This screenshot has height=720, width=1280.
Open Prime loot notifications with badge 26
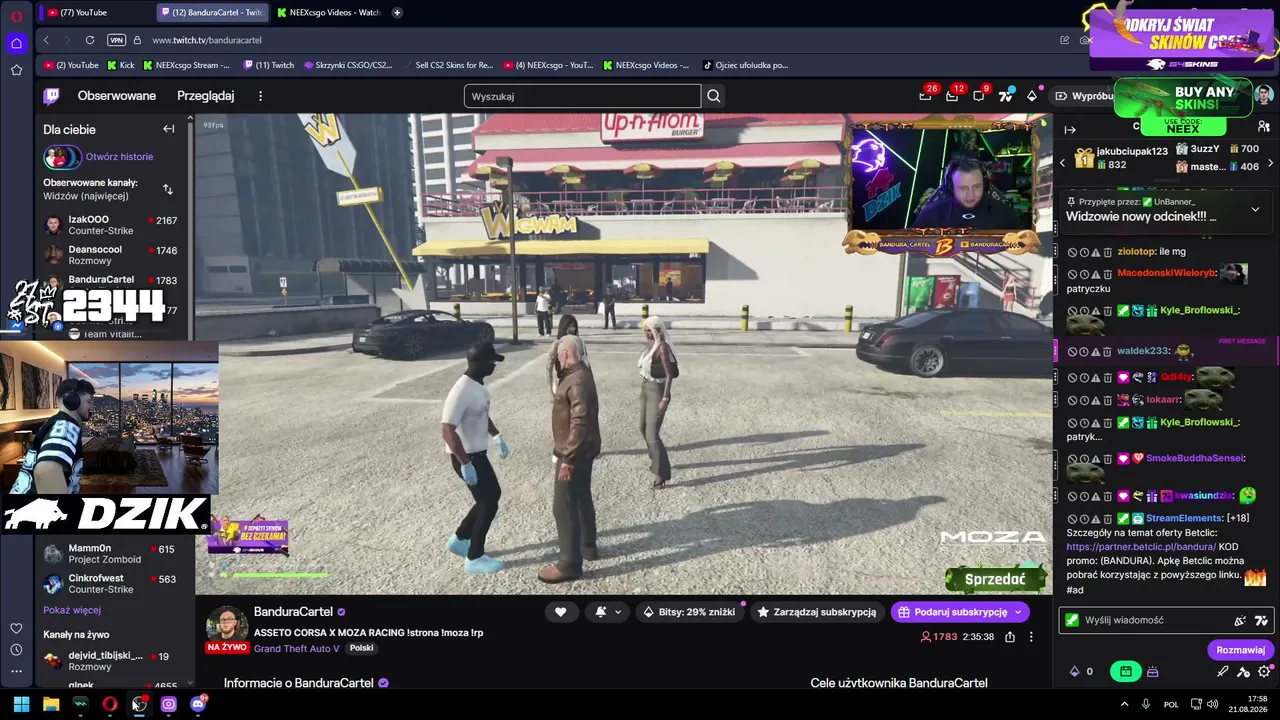[x=926, y=96]
